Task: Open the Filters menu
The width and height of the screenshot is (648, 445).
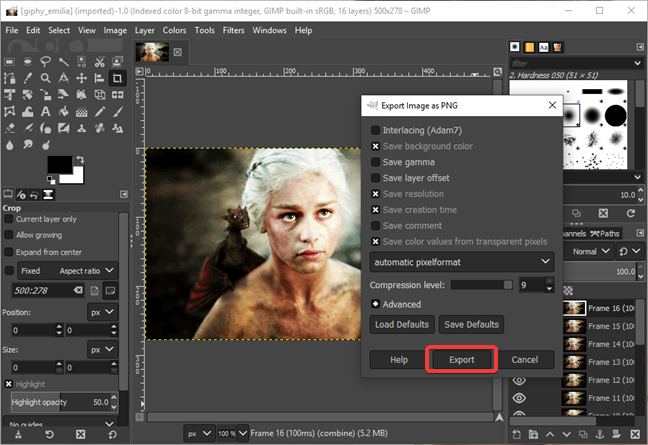Action: pyautogui.click(x=233, y=30)
